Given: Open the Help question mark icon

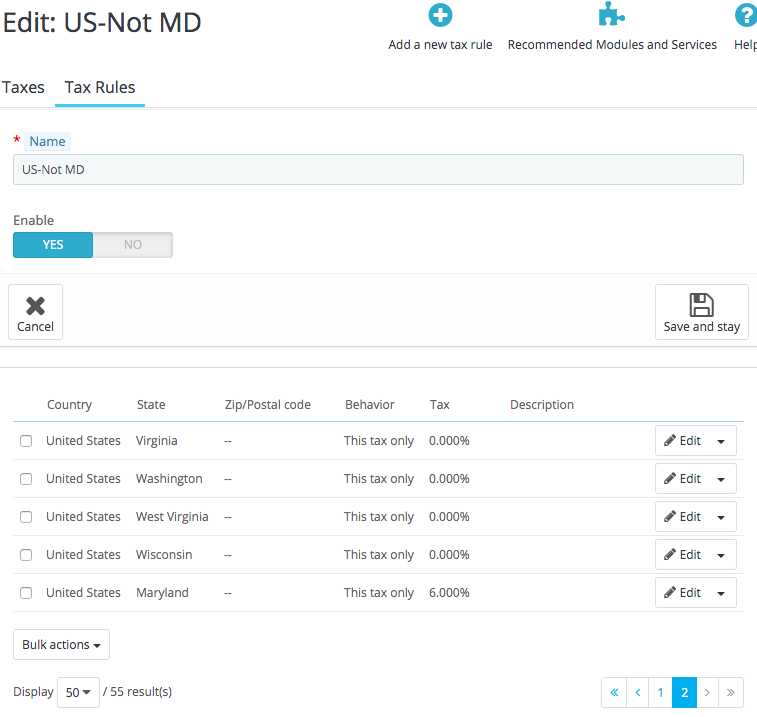Looking at the screenshot, I should (746, 15).
